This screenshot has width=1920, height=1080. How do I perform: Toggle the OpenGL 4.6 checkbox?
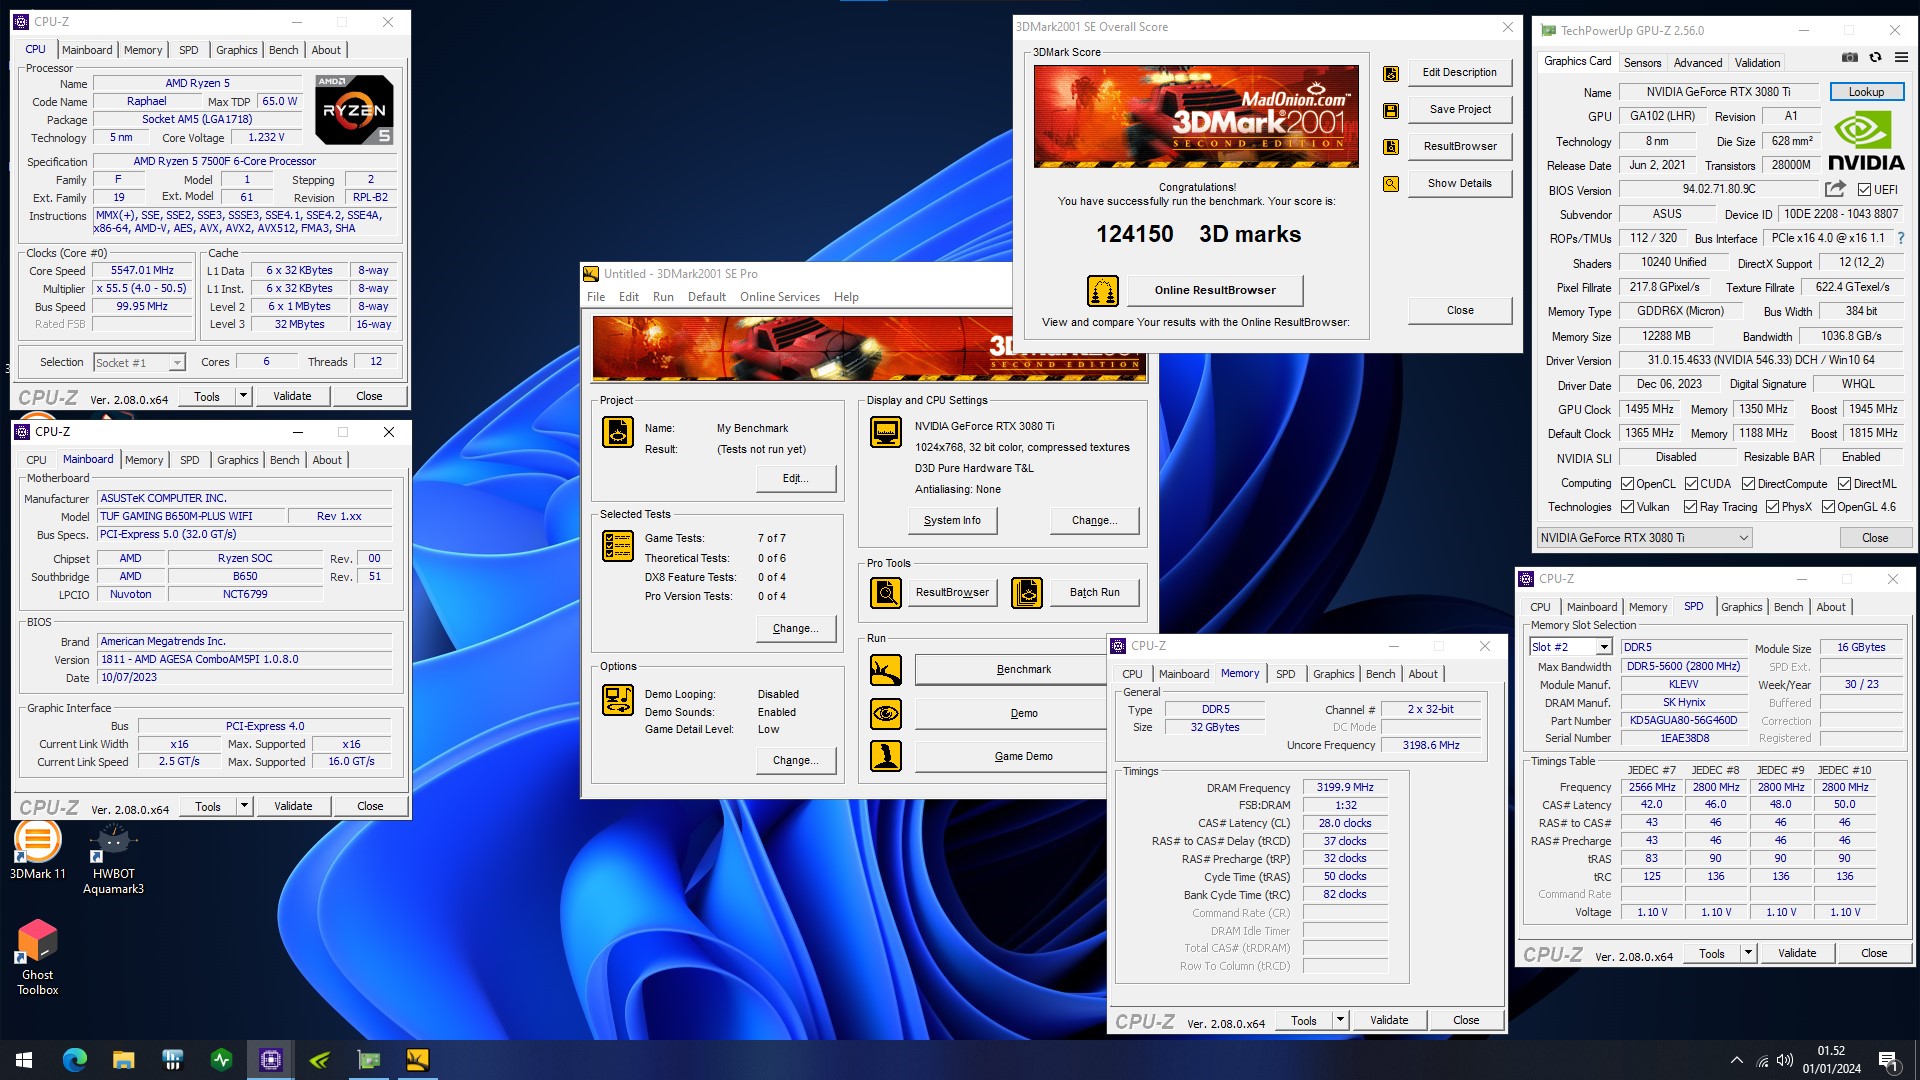point(1828,507)
